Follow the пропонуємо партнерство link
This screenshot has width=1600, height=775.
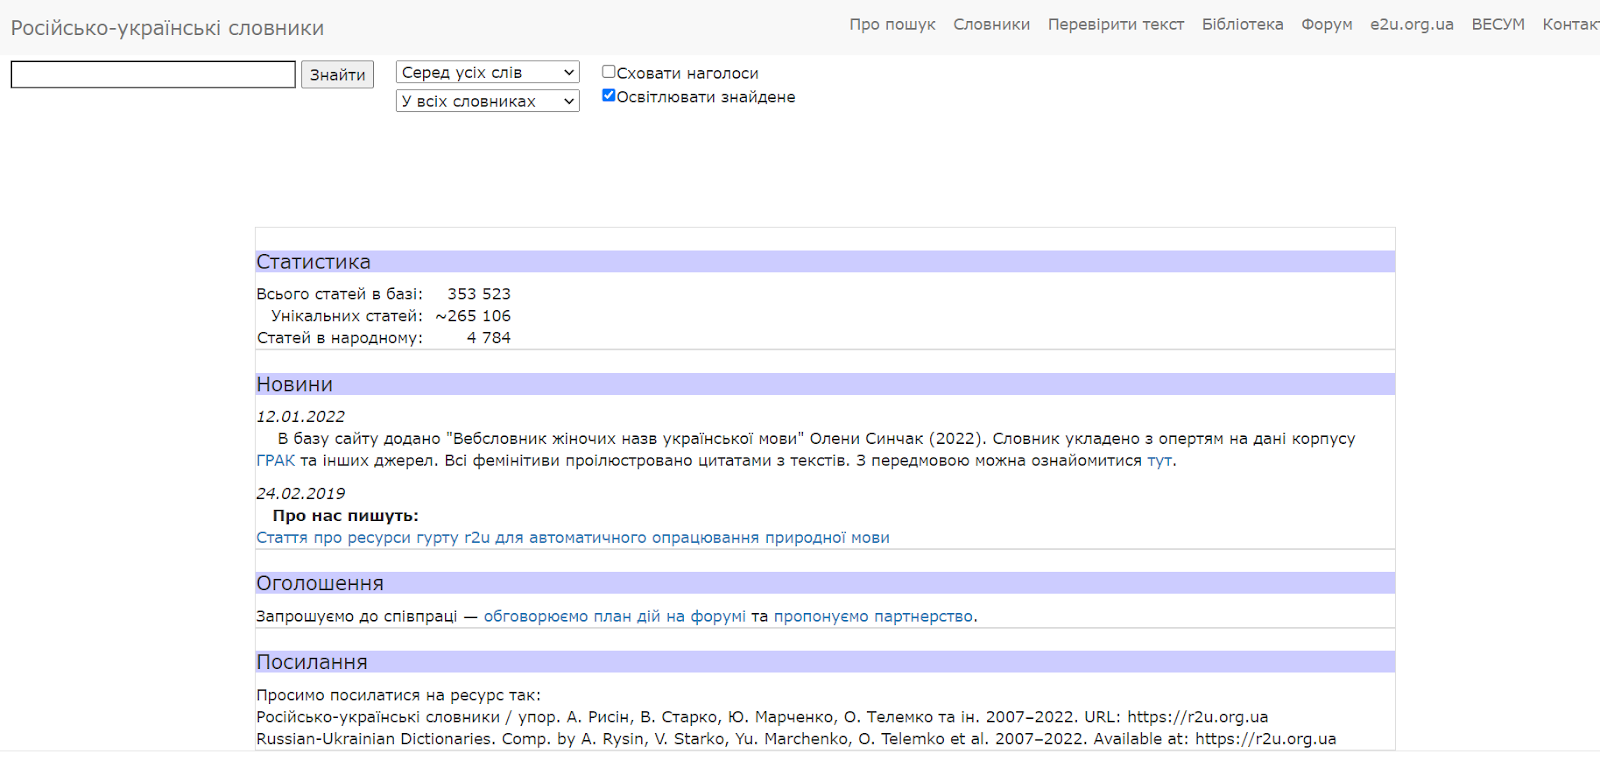point(873,617)
